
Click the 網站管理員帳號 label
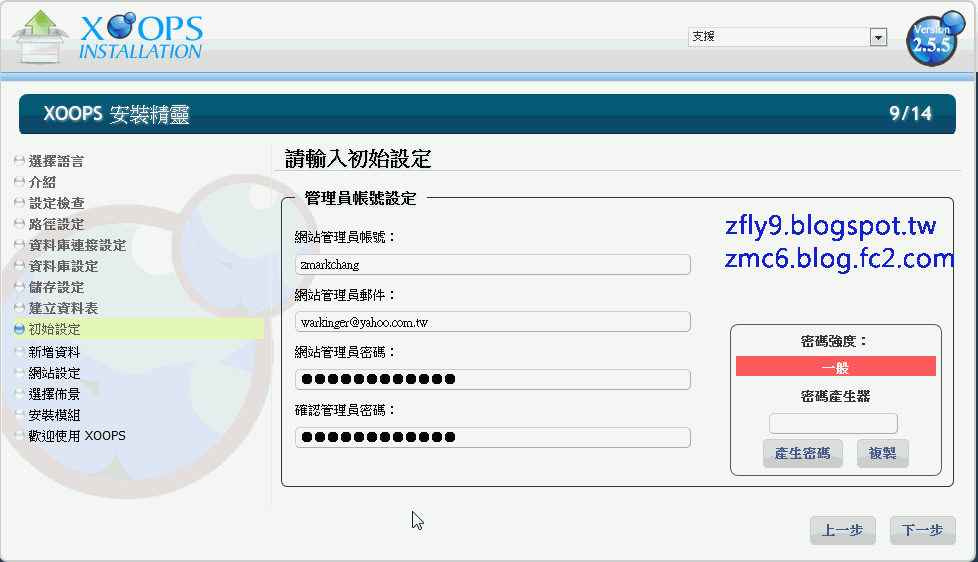(x=345, y=237)
